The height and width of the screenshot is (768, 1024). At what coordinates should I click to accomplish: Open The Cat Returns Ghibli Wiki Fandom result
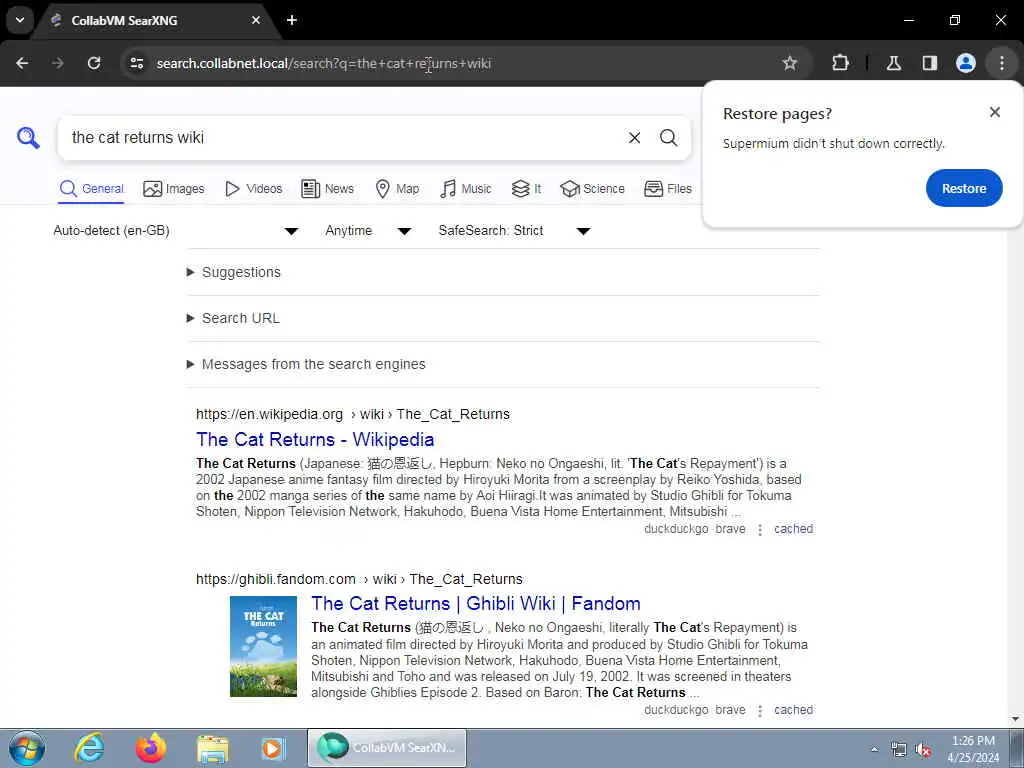click(x=475, y=603)
